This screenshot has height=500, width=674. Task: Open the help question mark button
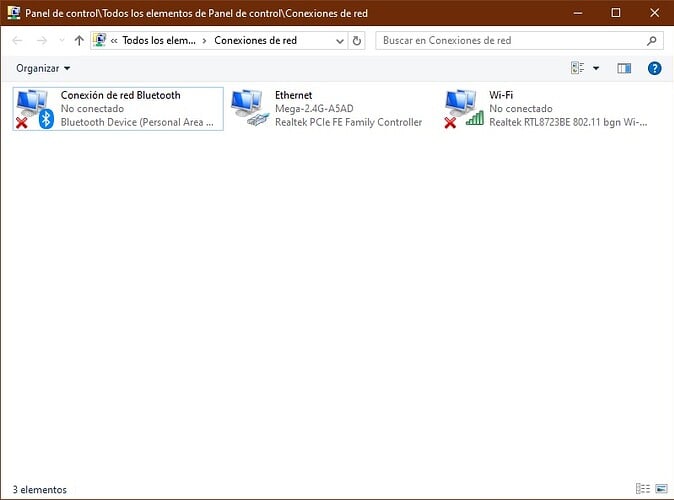tap(654, 68)
